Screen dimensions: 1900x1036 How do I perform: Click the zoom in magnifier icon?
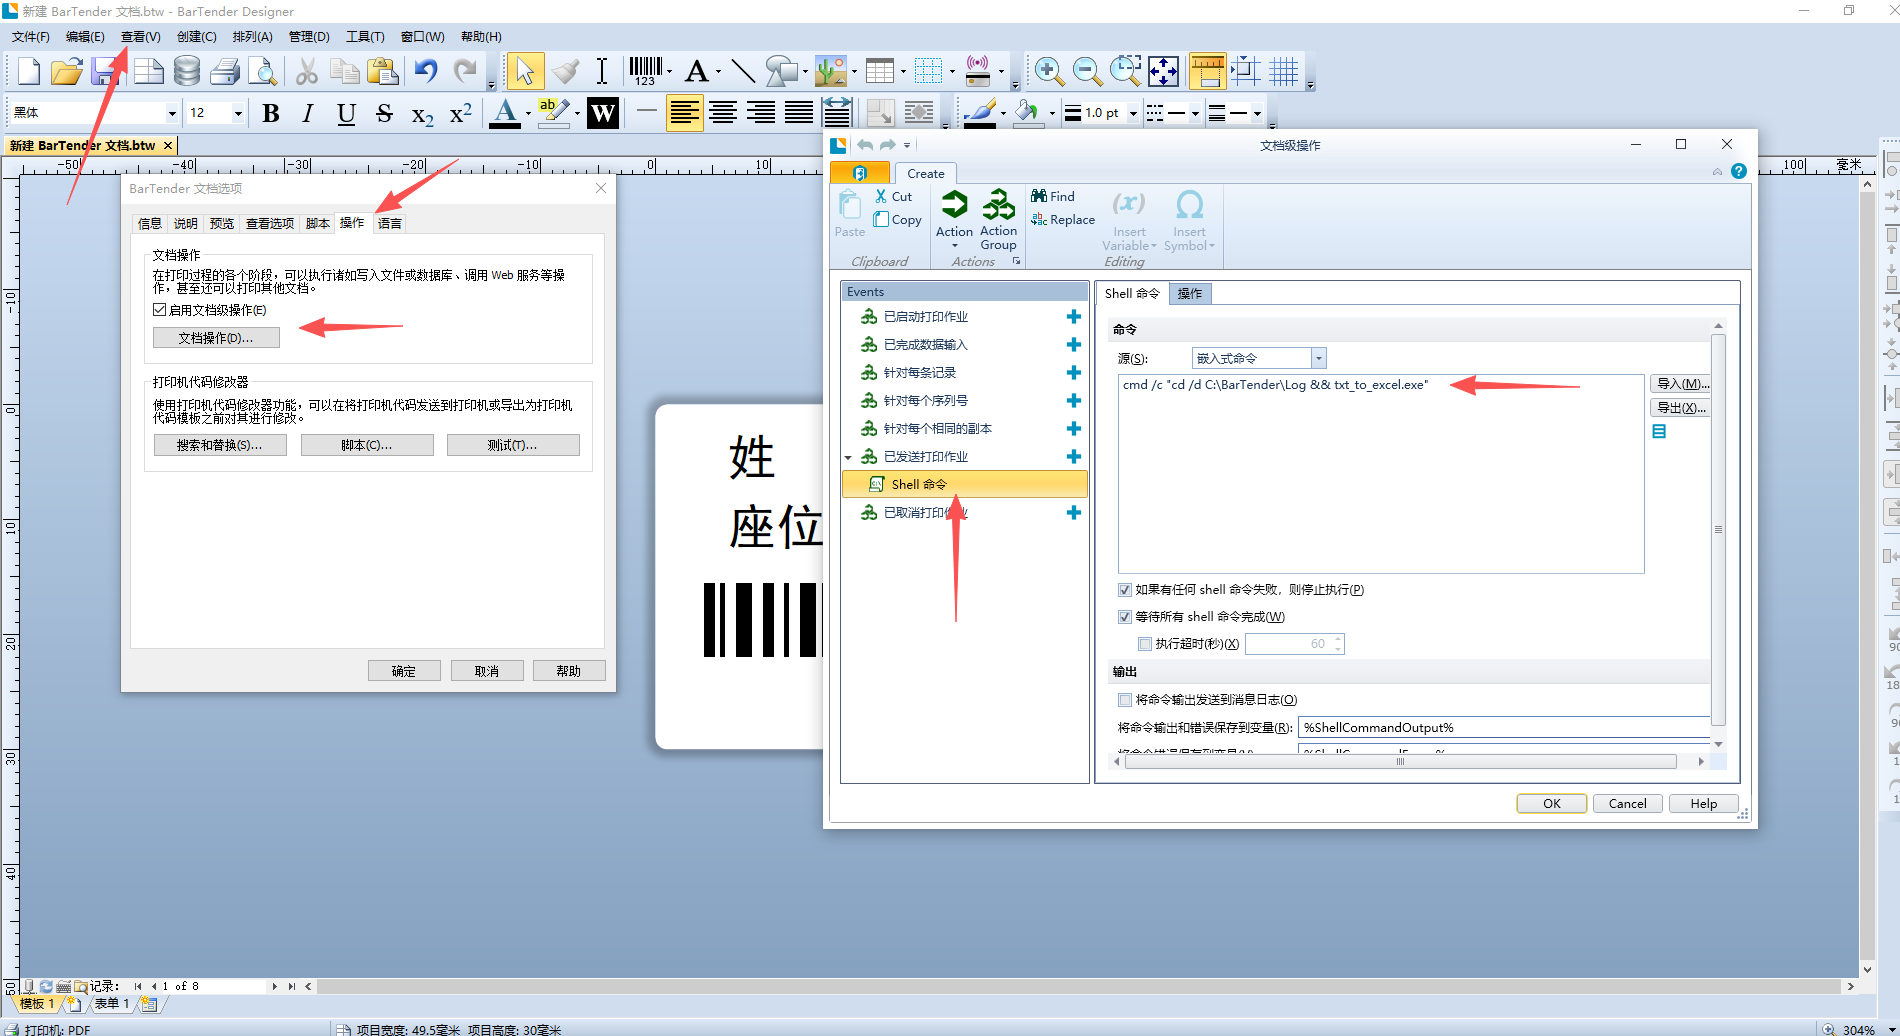1048,71
